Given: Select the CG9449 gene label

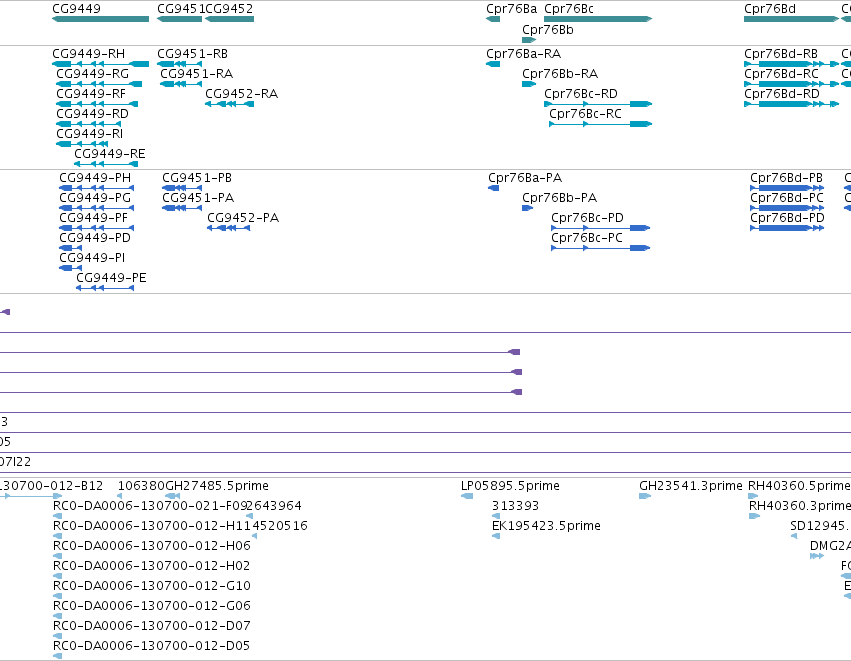Looking at the screenshot, I should point(77,9).
